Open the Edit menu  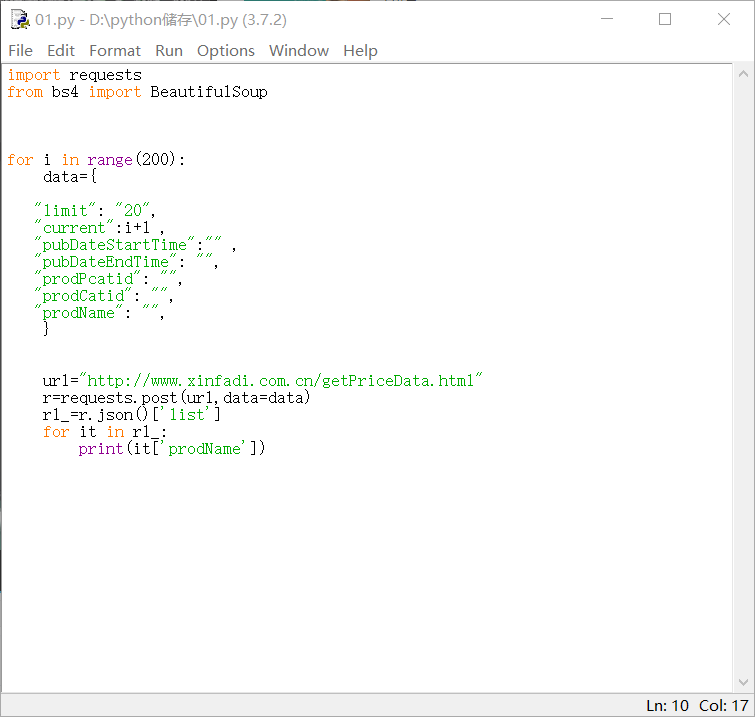click(x=61, y=50)
